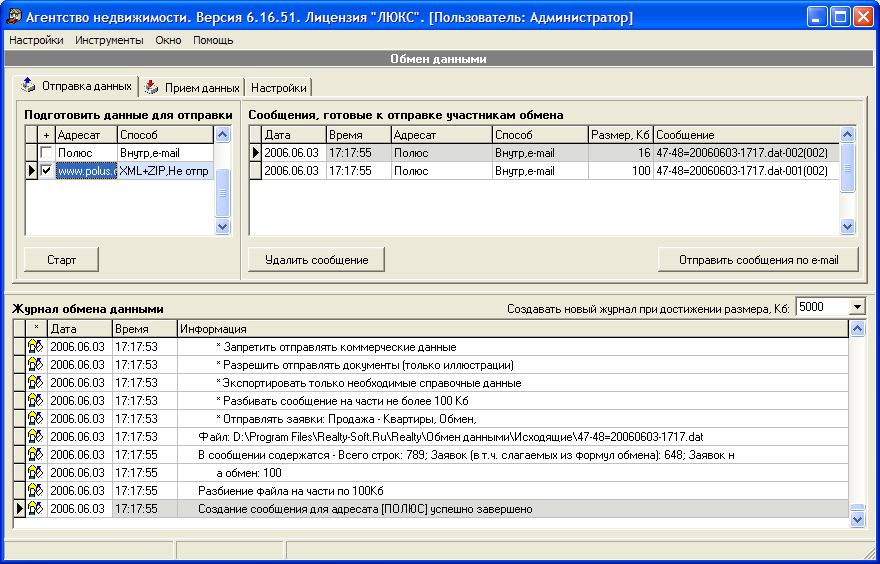Click log icon for 'Создание сообщения для адресата' row
The width and height of the screenshot is (880, 564).
35,508
